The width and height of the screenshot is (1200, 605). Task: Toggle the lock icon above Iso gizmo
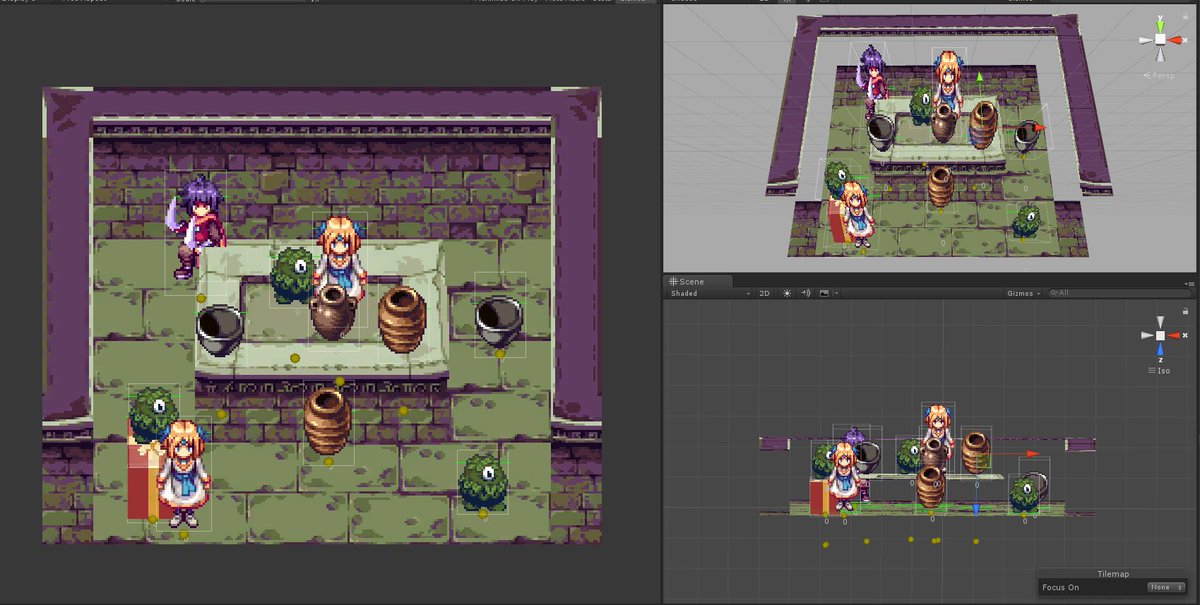coord(1185,311)
